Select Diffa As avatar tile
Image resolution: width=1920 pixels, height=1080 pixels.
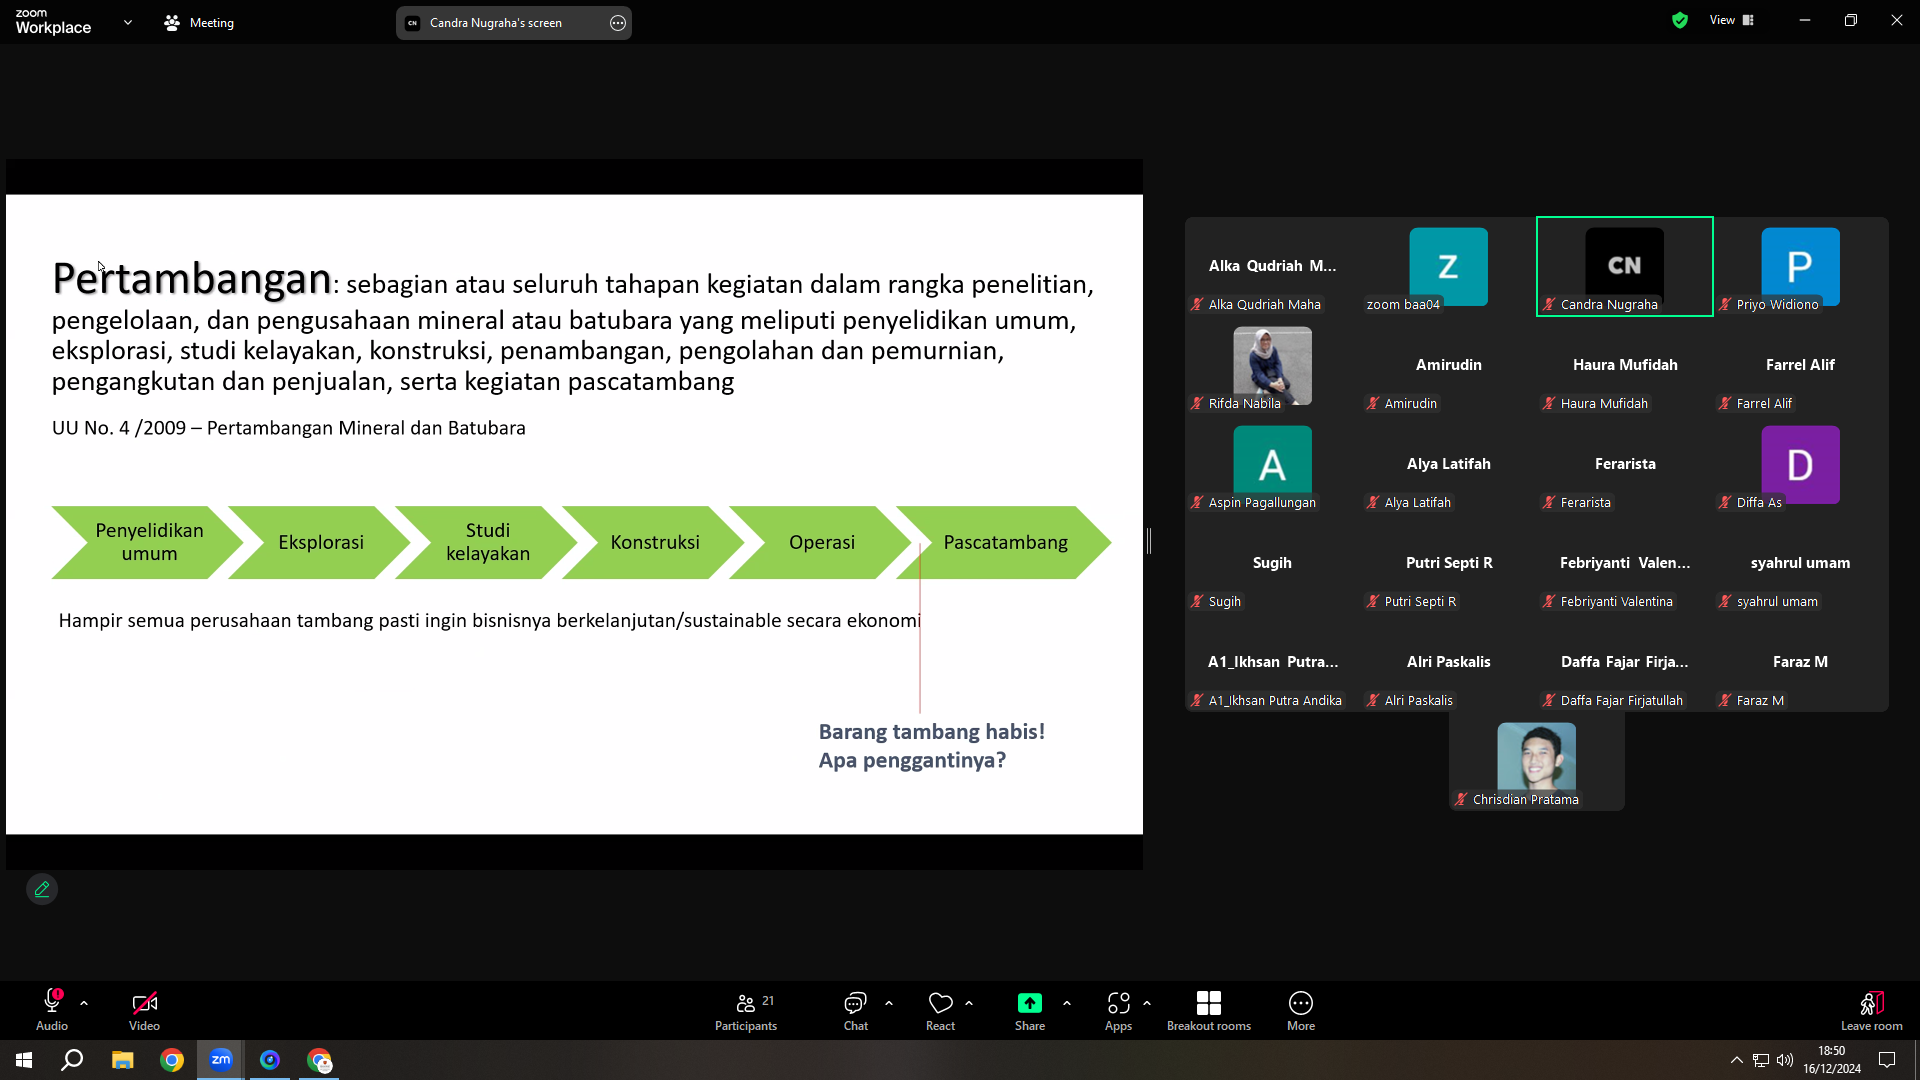click(1800, 464)
